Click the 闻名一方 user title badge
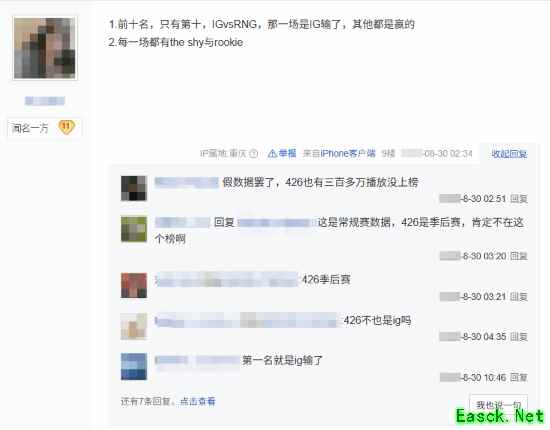 click(x=30, y=128)
